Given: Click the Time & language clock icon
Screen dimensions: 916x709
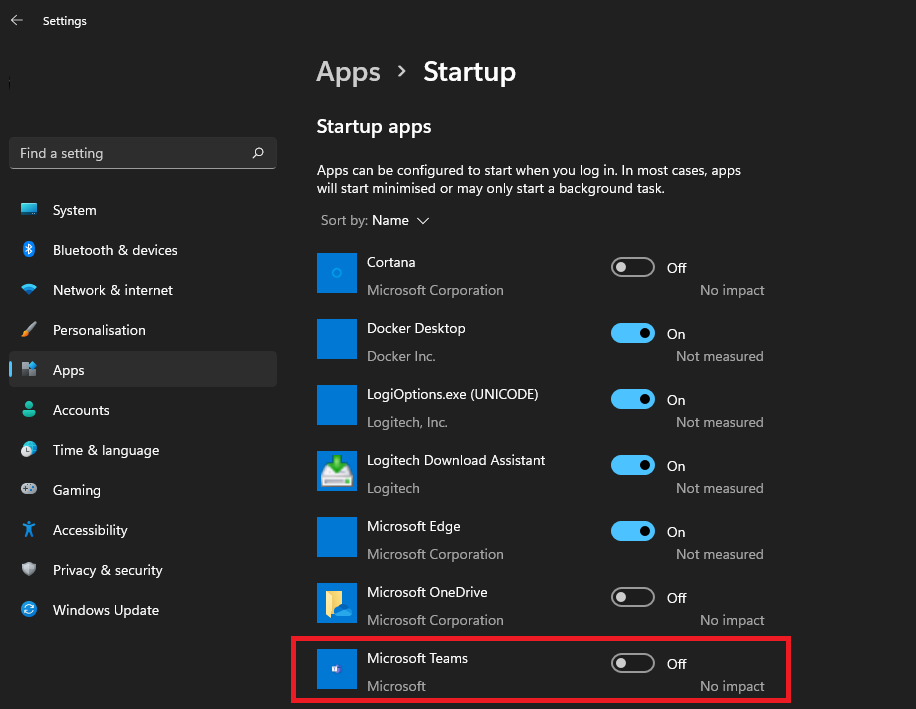Looking at the screenshot, I should pos(29,449).
